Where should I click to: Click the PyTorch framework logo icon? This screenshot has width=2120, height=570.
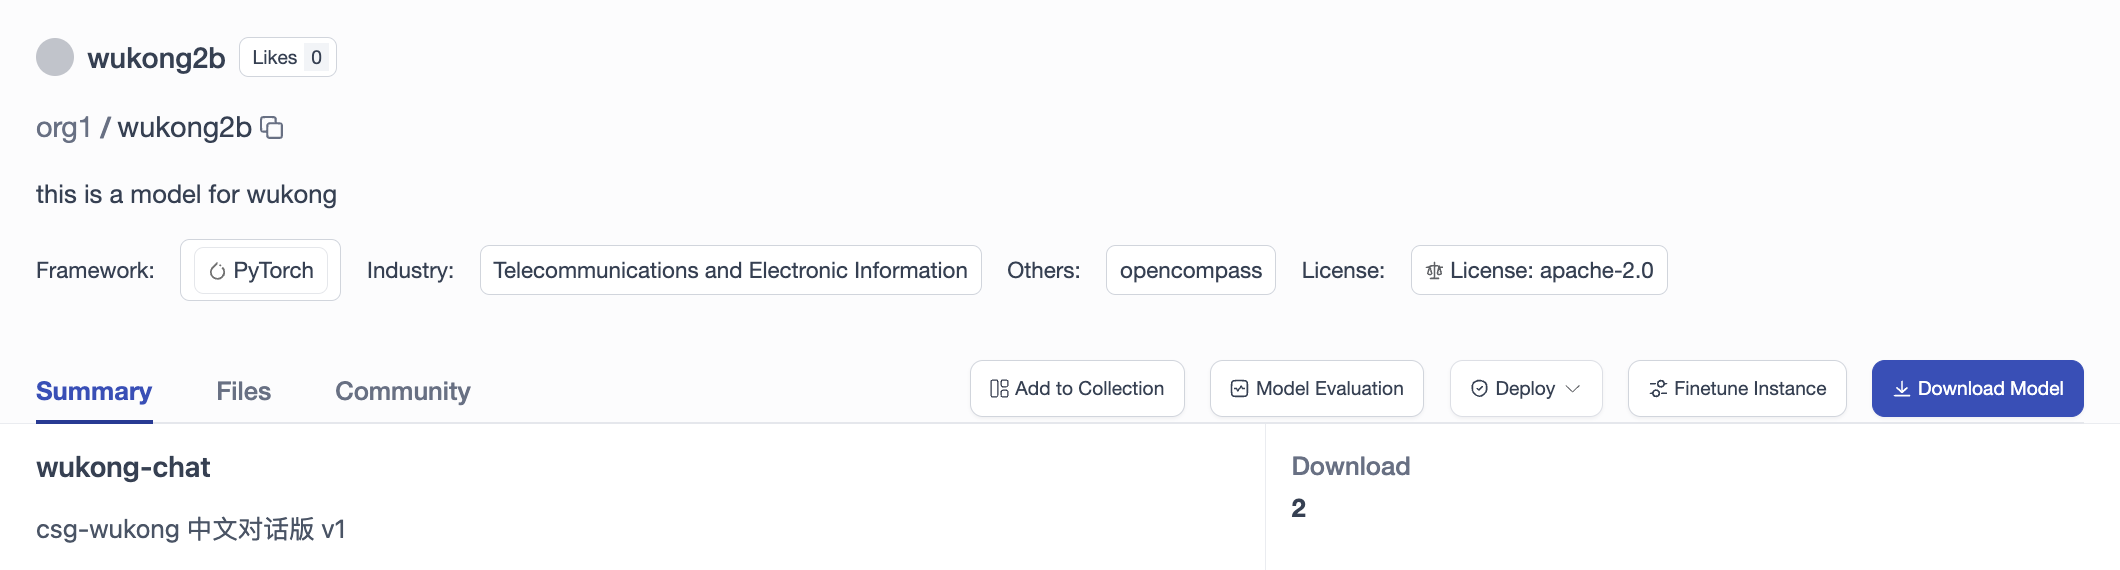[217, 271]
